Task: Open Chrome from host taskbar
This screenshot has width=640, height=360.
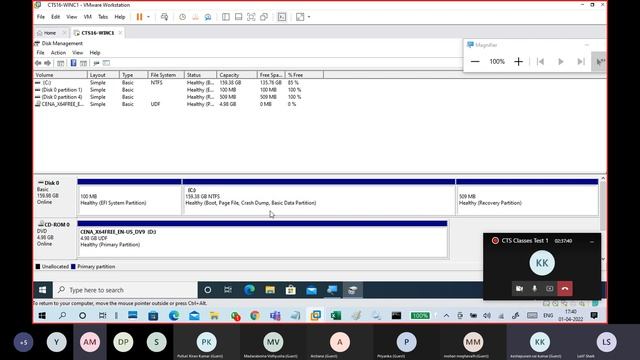Action: point(255,316)
